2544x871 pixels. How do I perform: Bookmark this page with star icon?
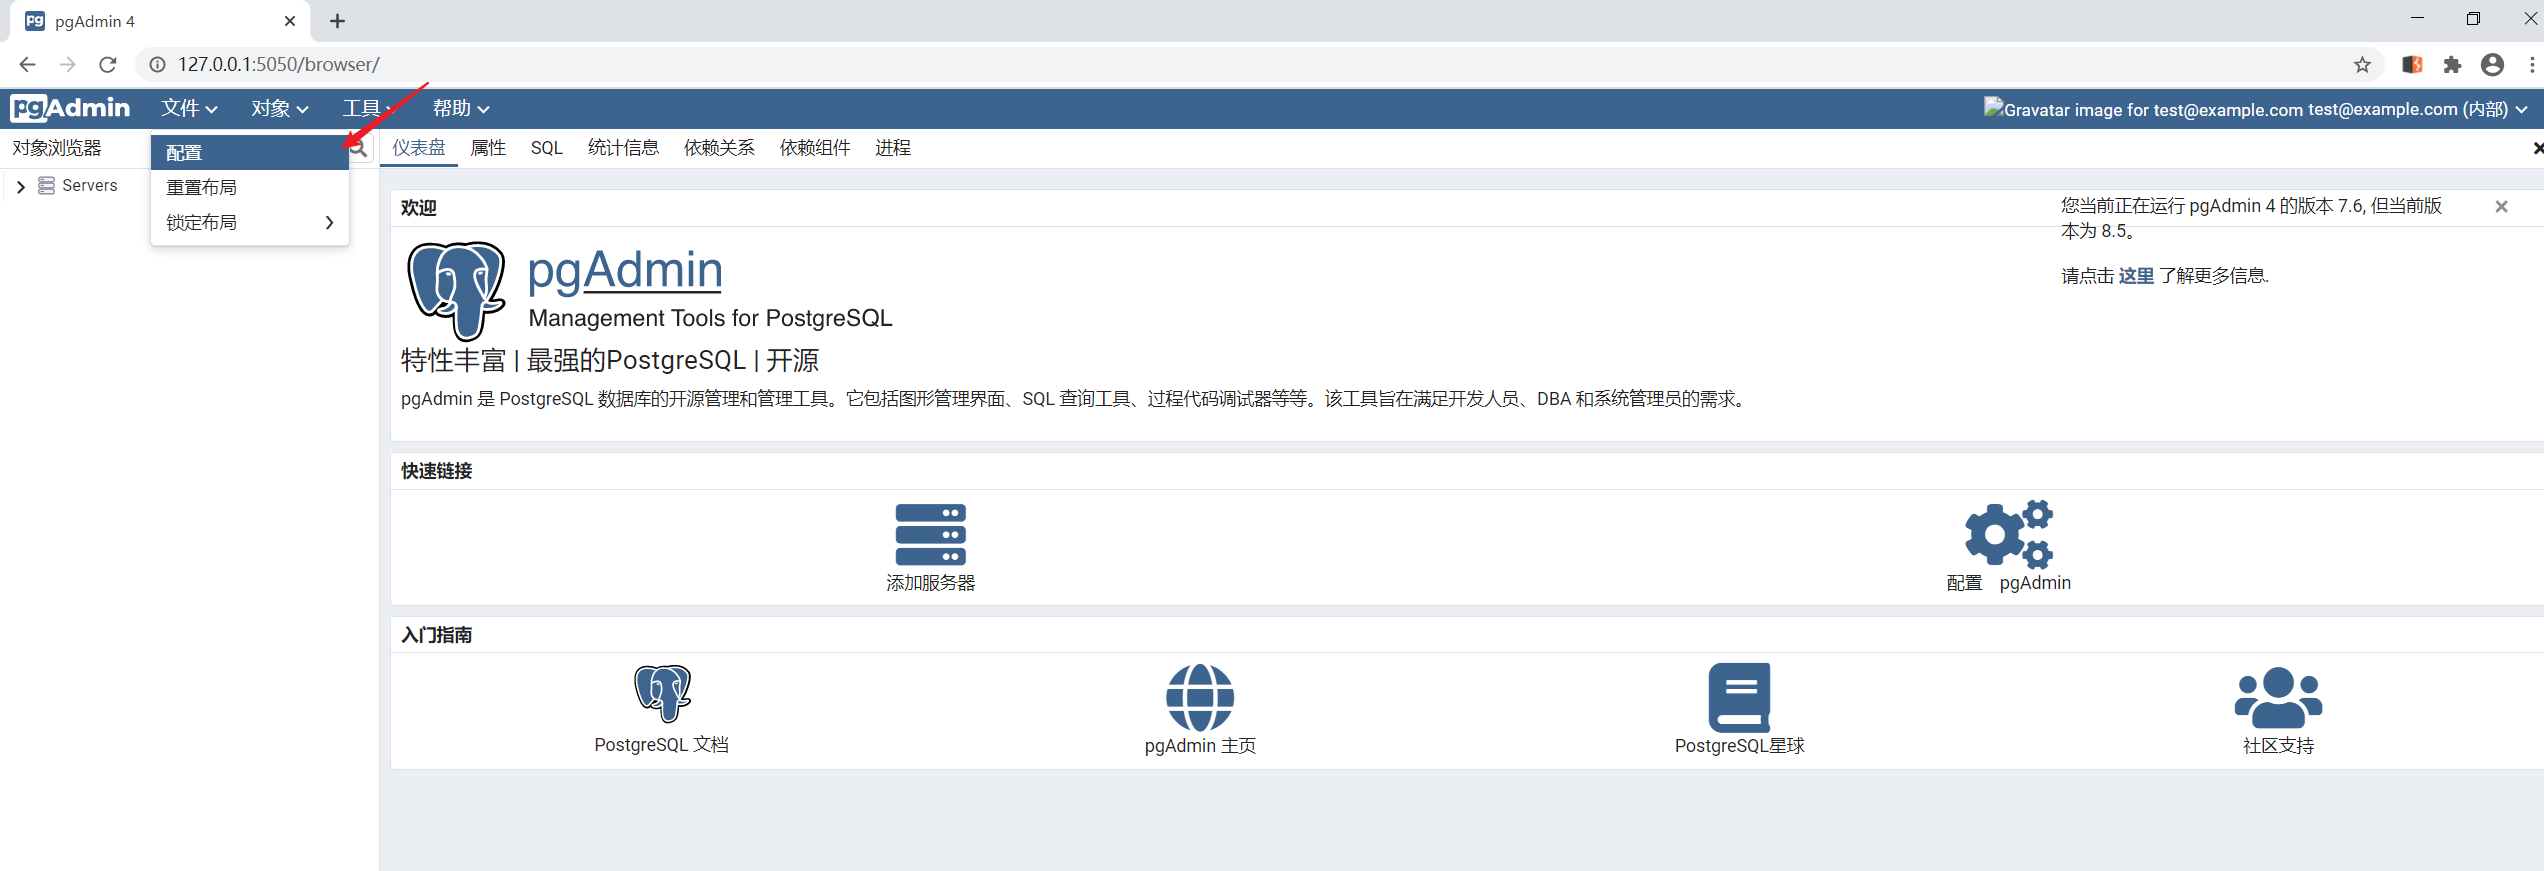[x=2362, y=65]
